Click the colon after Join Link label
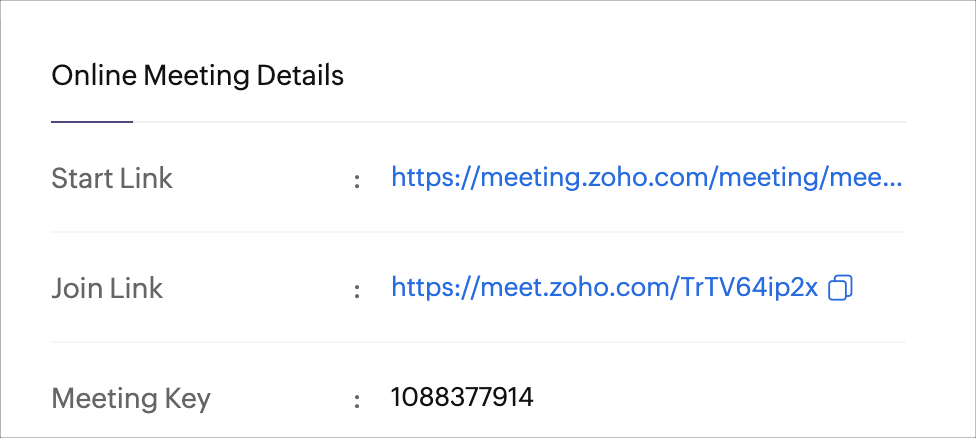 click(357, 290)
